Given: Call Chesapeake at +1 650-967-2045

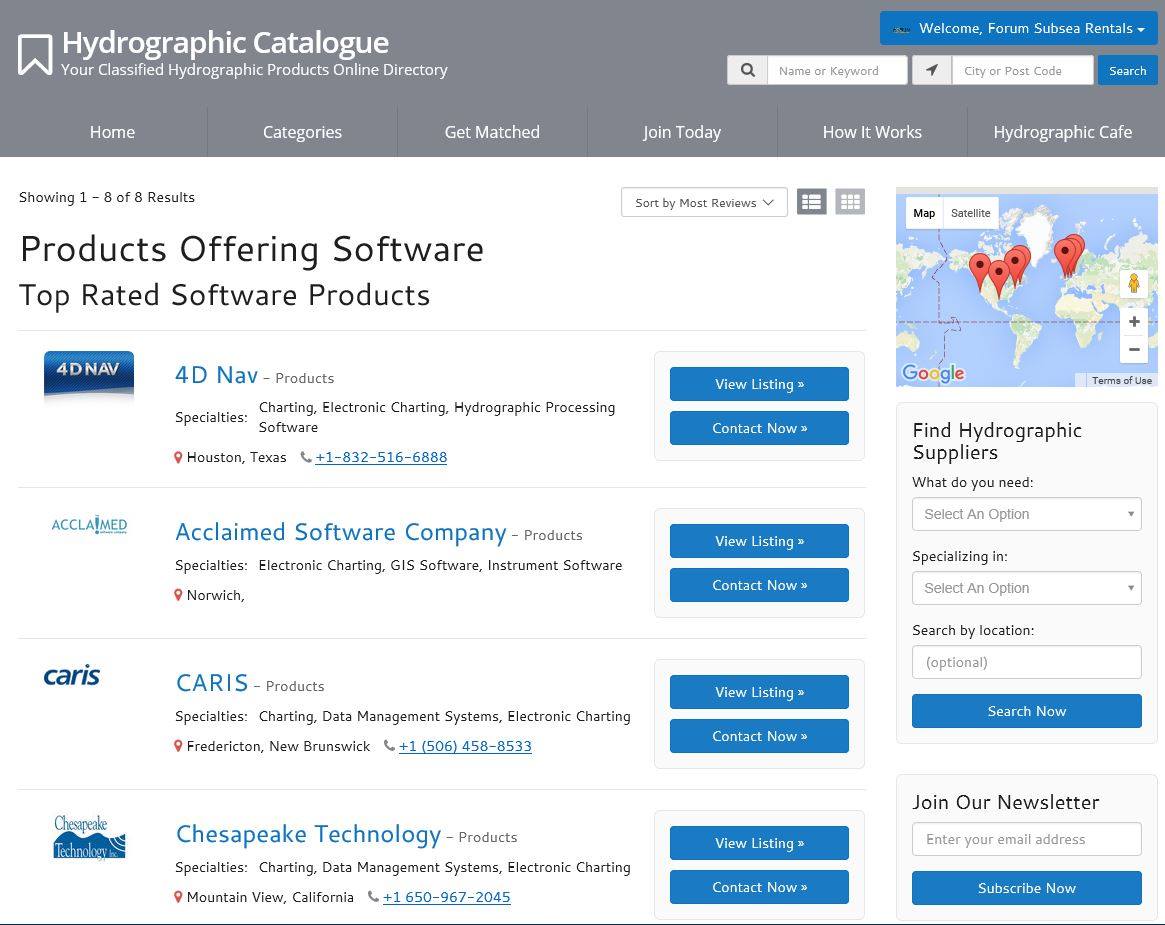Looking at the screenshot, I should coord(447,897).
